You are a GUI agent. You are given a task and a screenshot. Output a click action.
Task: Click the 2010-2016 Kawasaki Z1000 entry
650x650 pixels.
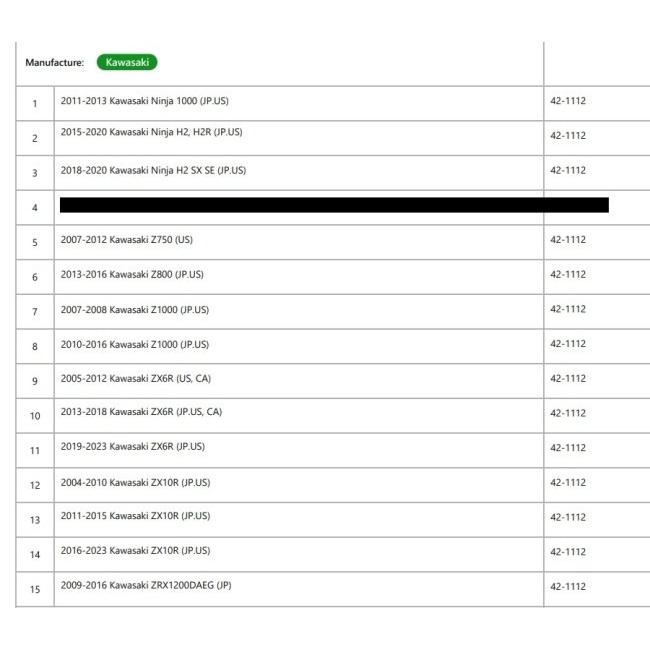[x=135, y=344]
